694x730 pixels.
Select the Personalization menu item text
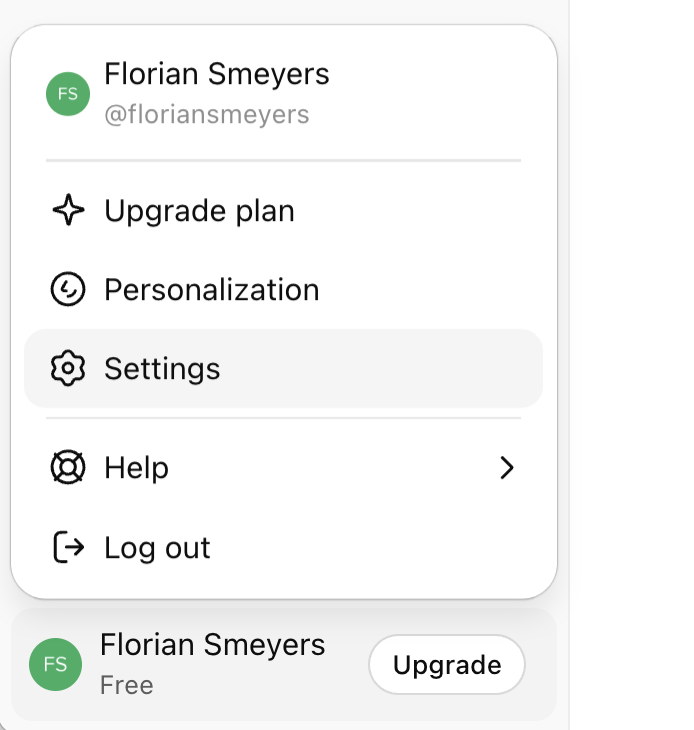pos(211,290)
